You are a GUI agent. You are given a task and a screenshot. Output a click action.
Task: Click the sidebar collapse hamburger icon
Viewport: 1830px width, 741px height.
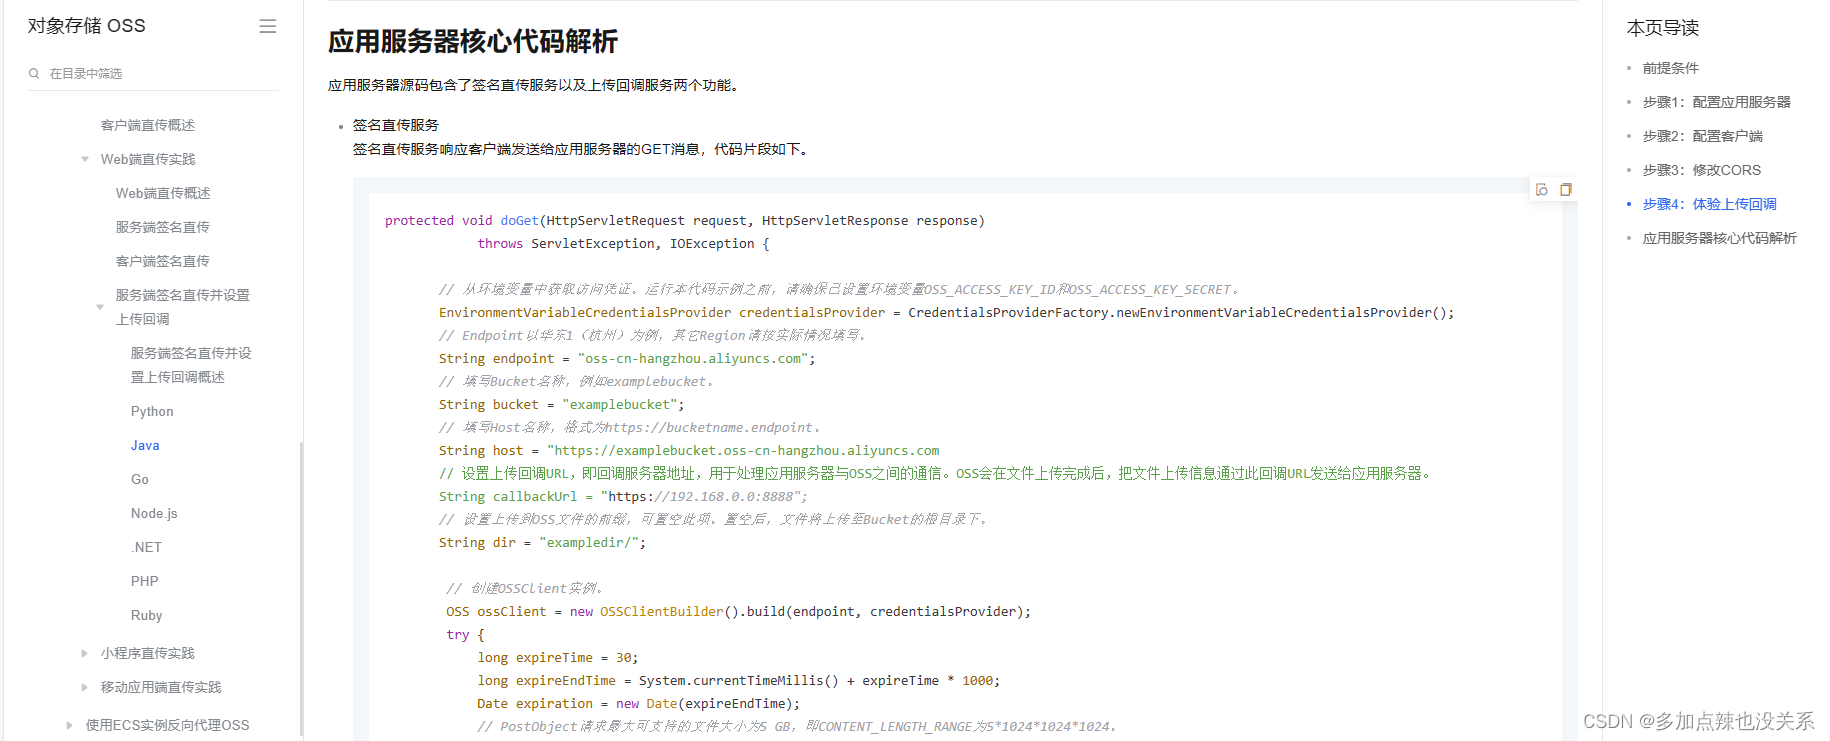[268, 26]
